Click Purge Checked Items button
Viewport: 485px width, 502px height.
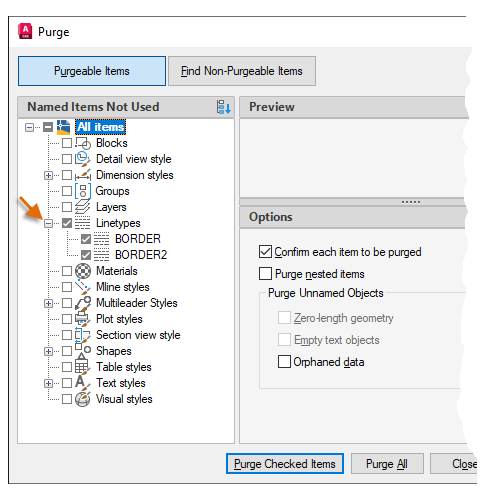pyautogui.click(x=285, y=464)
